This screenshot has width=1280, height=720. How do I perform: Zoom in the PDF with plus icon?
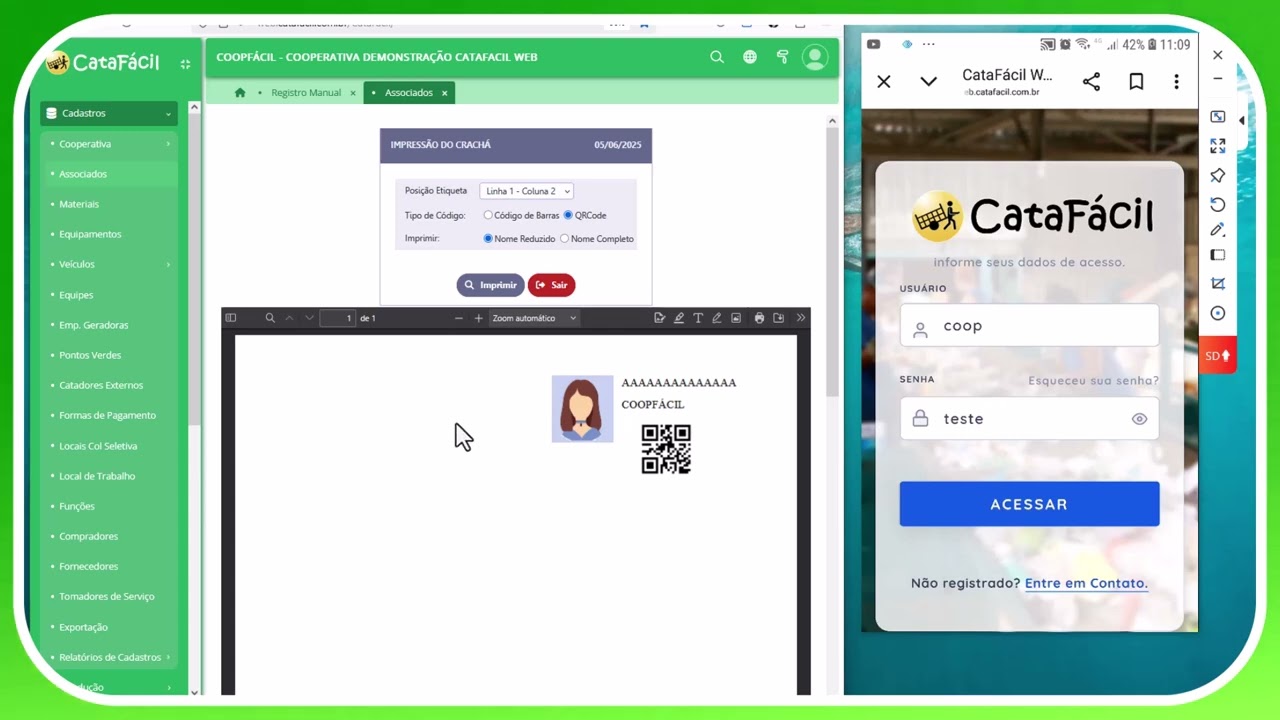point(478,318)
